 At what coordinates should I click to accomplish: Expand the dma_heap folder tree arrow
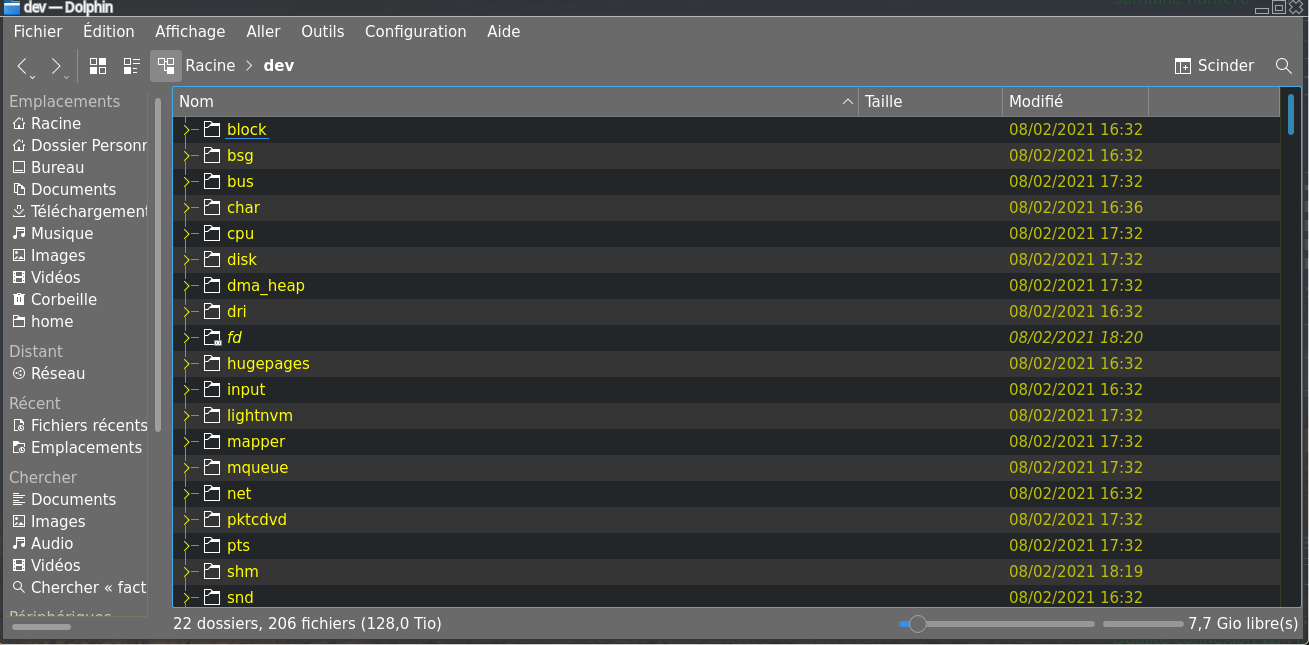(x=186, y=286)
